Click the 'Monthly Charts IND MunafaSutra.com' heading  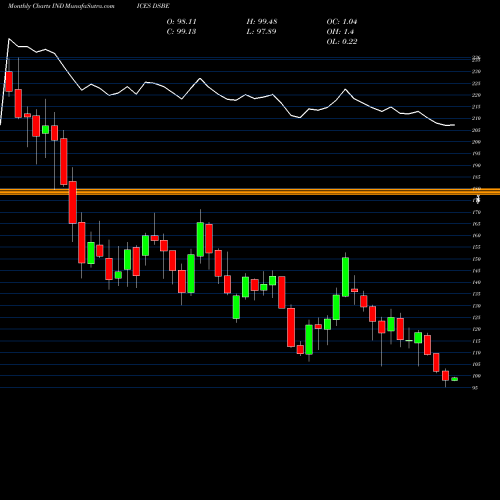pos(61,6)
